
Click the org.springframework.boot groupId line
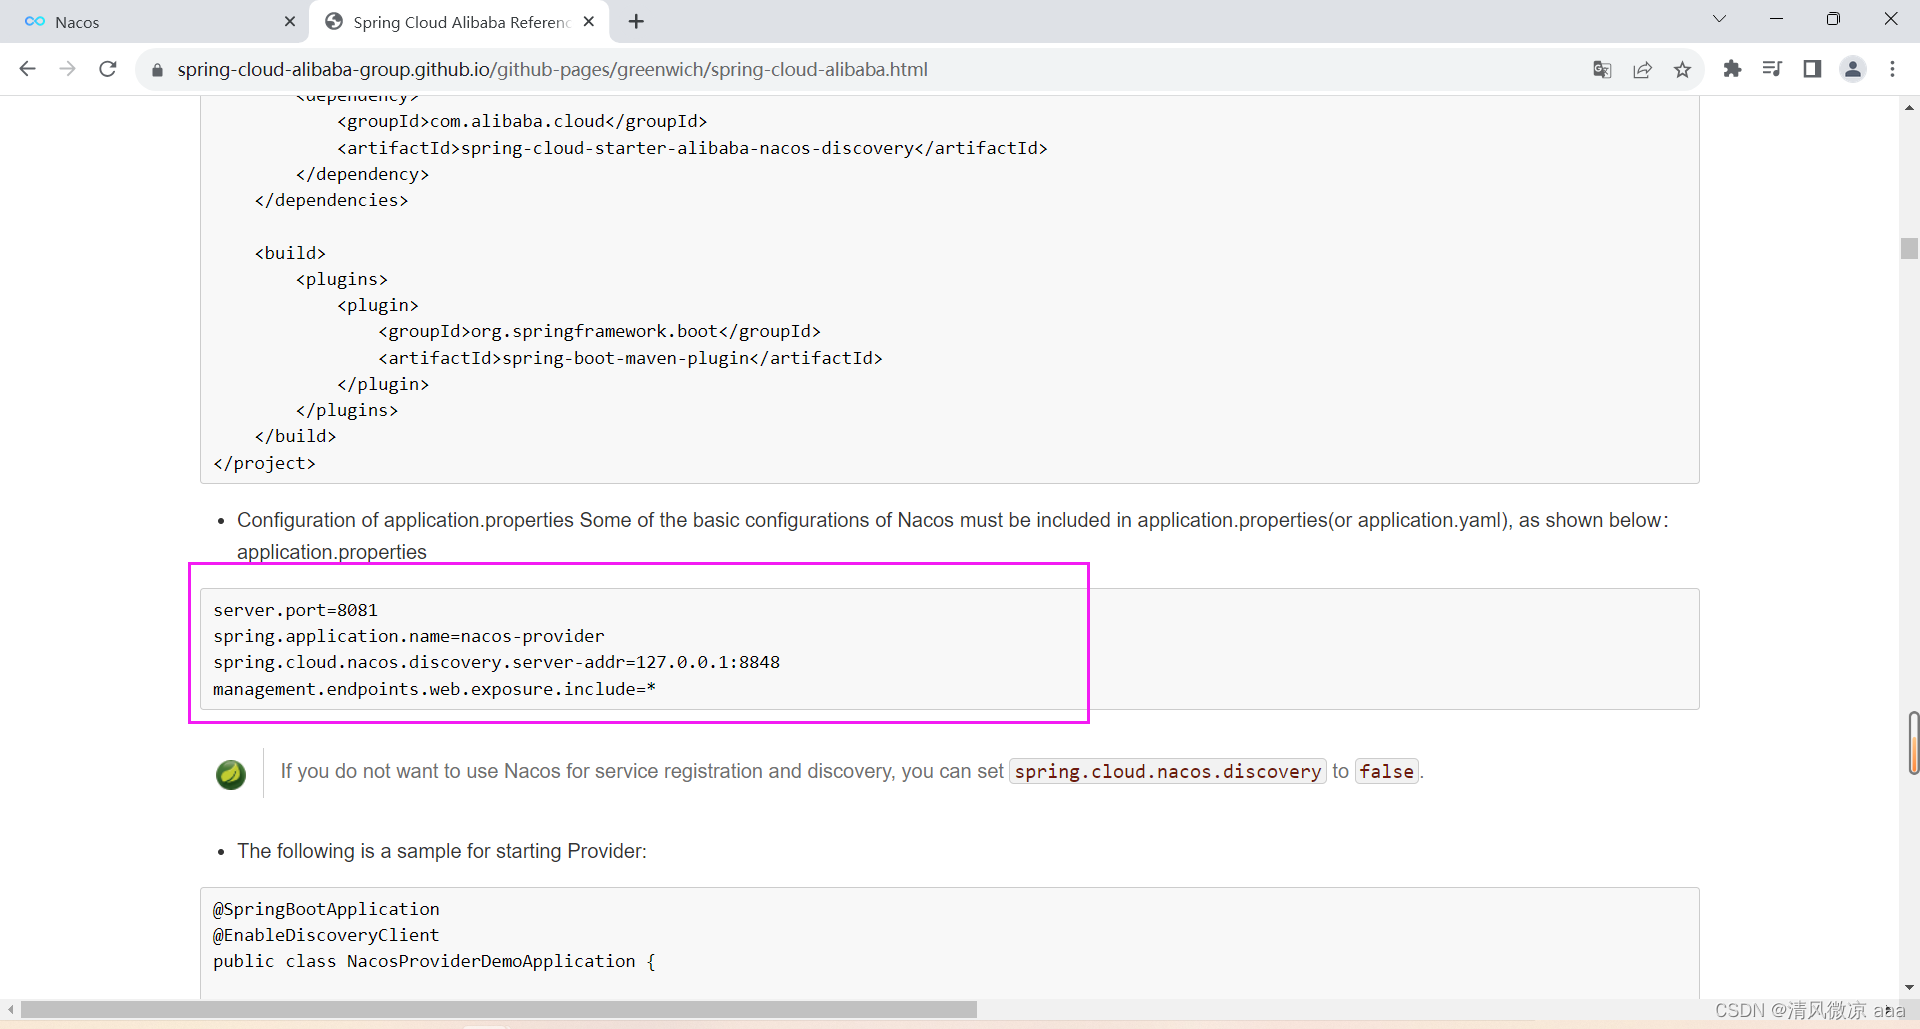[x=599, y=331]
